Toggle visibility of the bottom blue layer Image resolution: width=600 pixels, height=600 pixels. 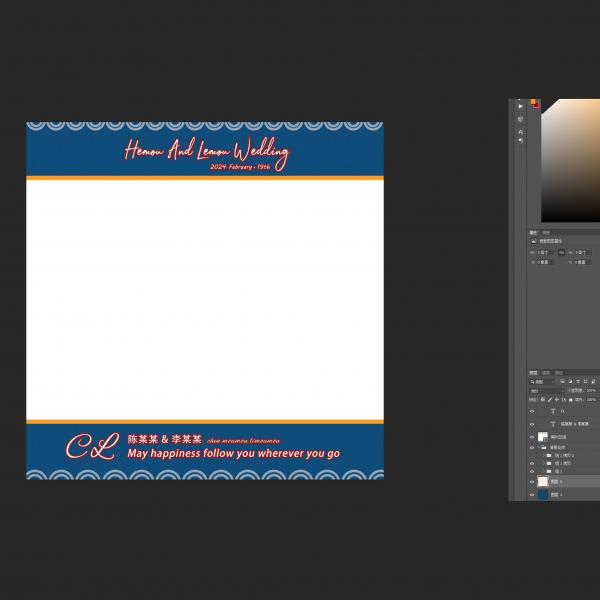point(532,494)
